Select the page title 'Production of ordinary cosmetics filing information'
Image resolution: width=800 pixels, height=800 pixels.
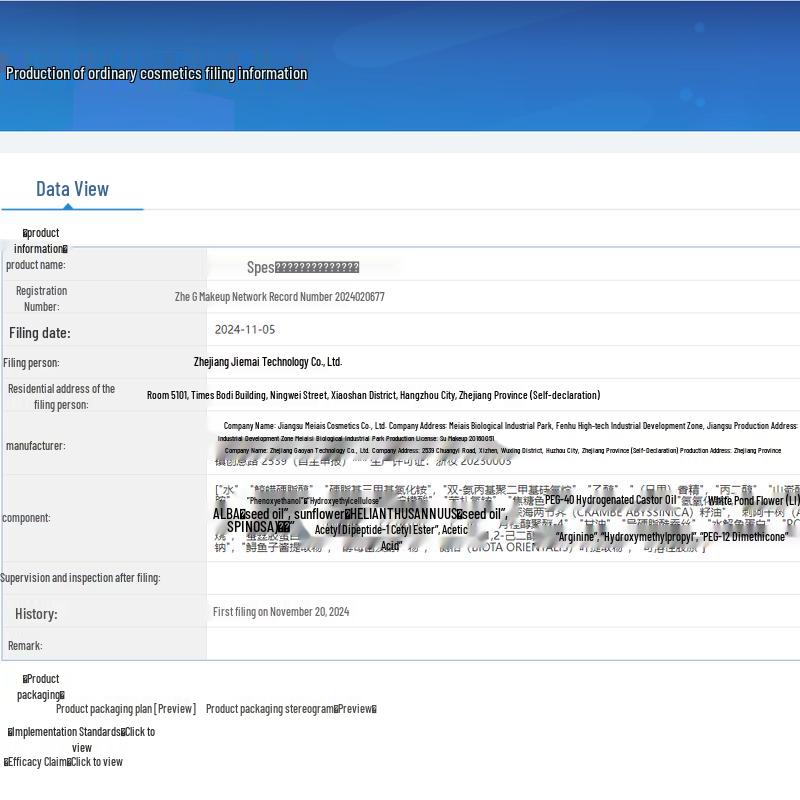tap(157, 73)
